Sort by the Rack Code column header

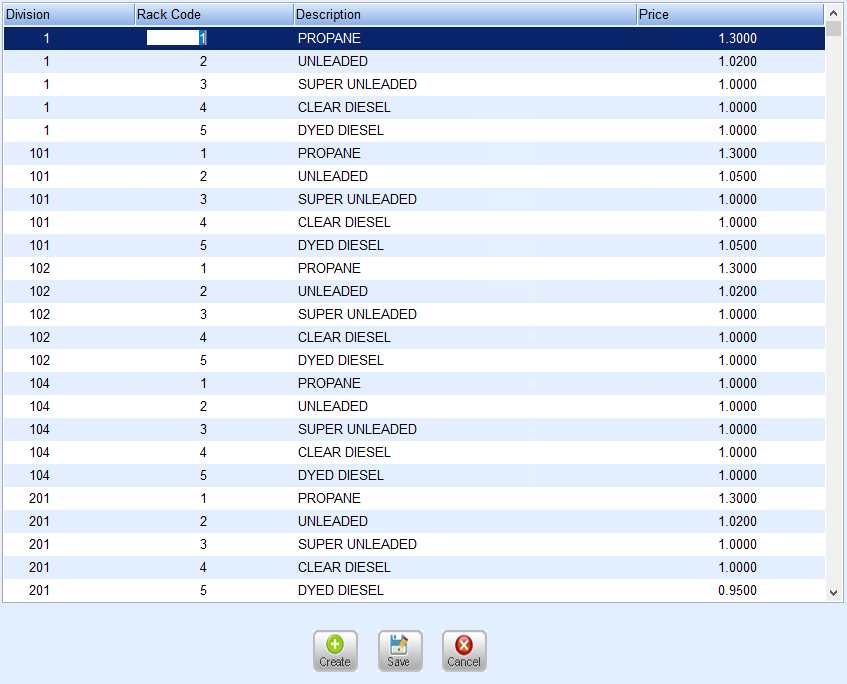point(214,15)
